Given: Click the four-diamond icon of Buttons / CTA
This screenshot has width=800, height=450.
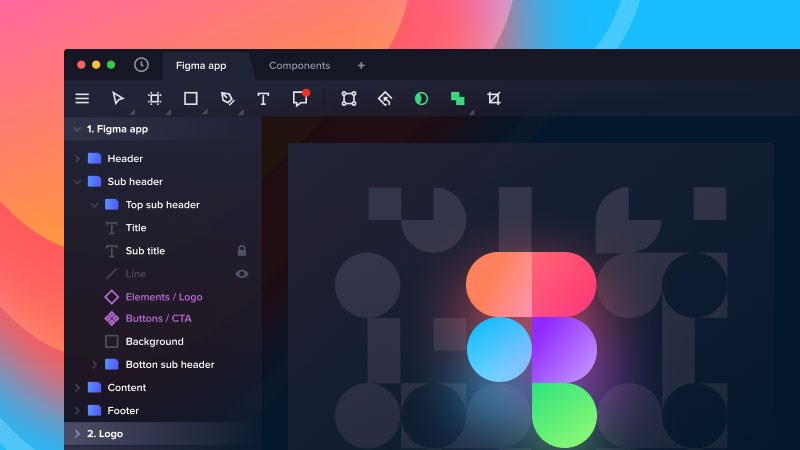Looking at the screenshot, I should pos(112,318).
